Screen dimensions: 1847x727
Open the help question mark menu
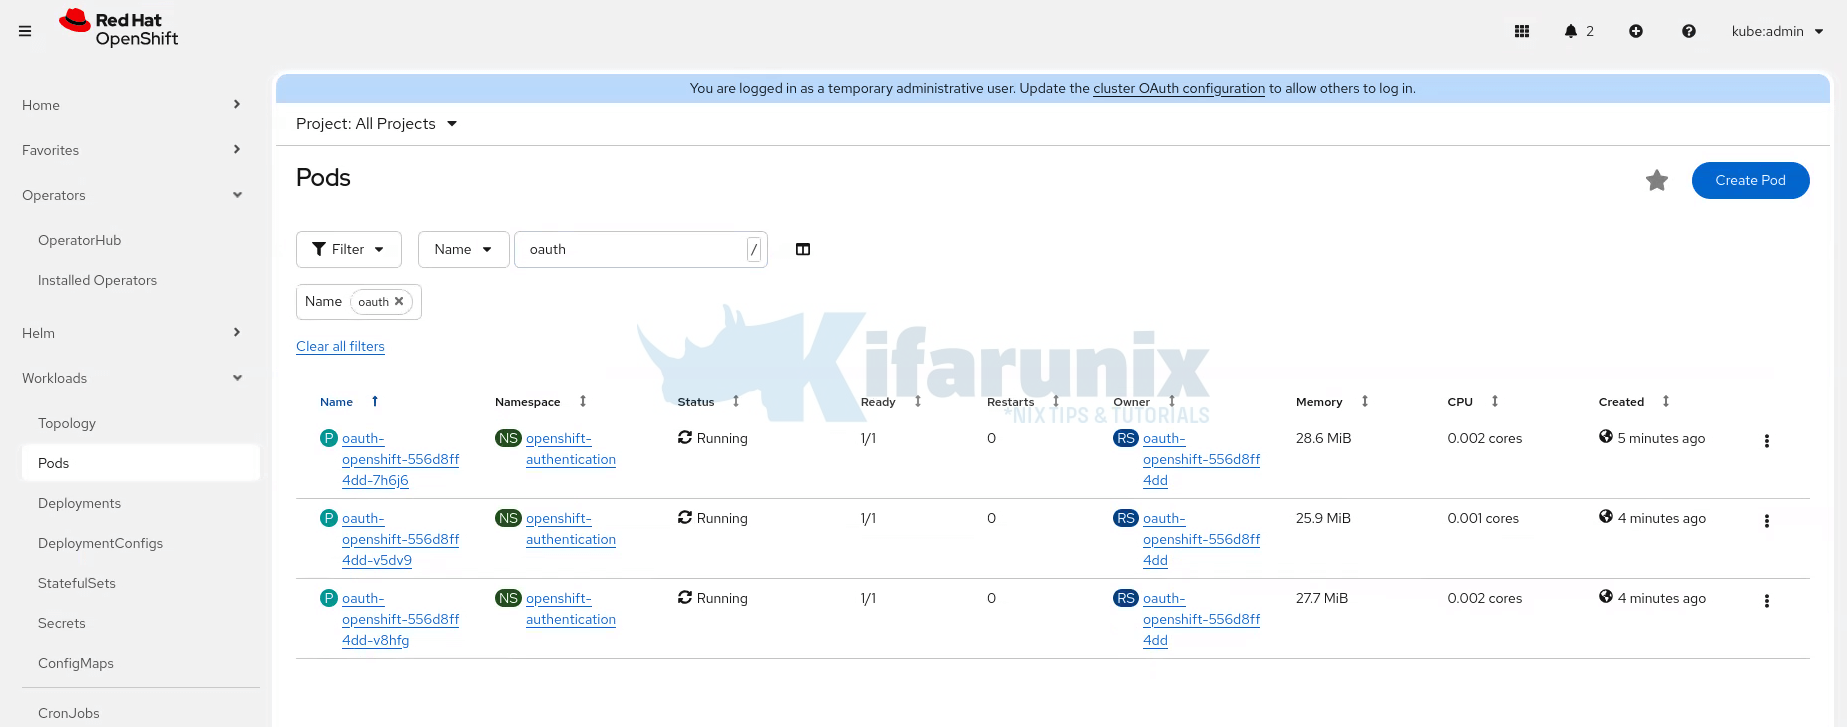(x=1689, y=31)
